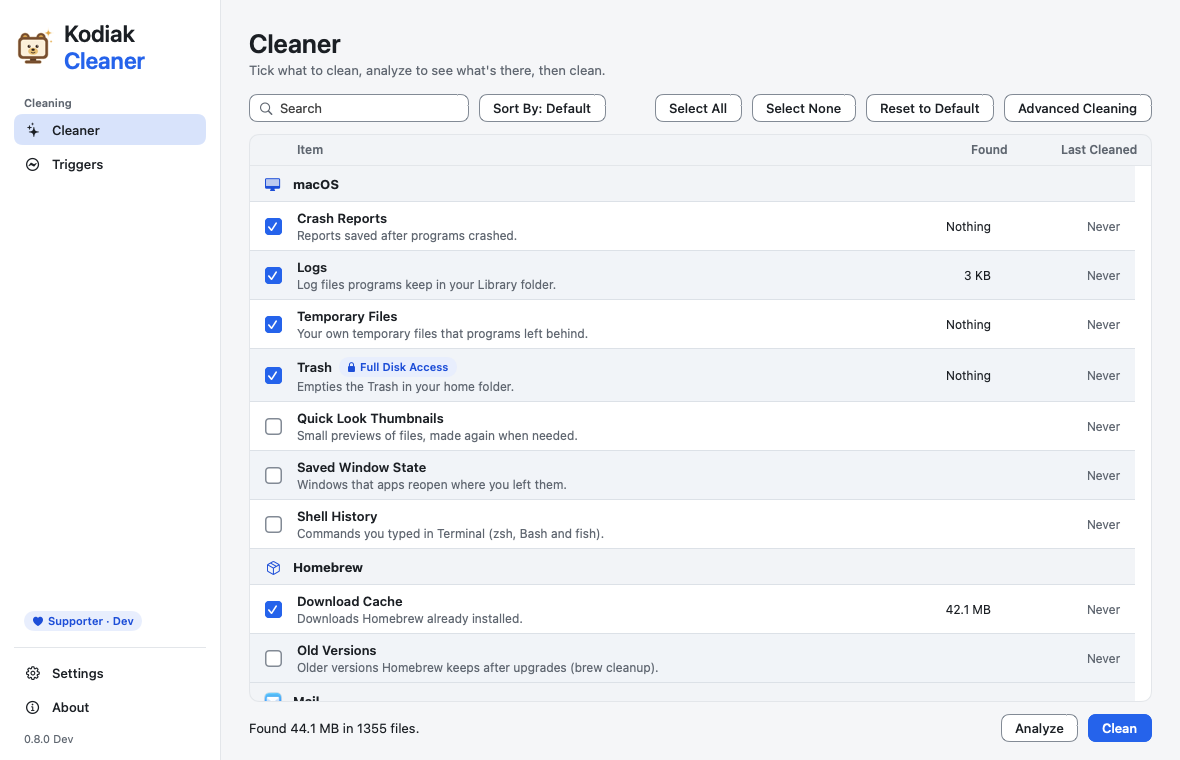Focus the Search input field
1180x760 pixels.
[359, 108]
